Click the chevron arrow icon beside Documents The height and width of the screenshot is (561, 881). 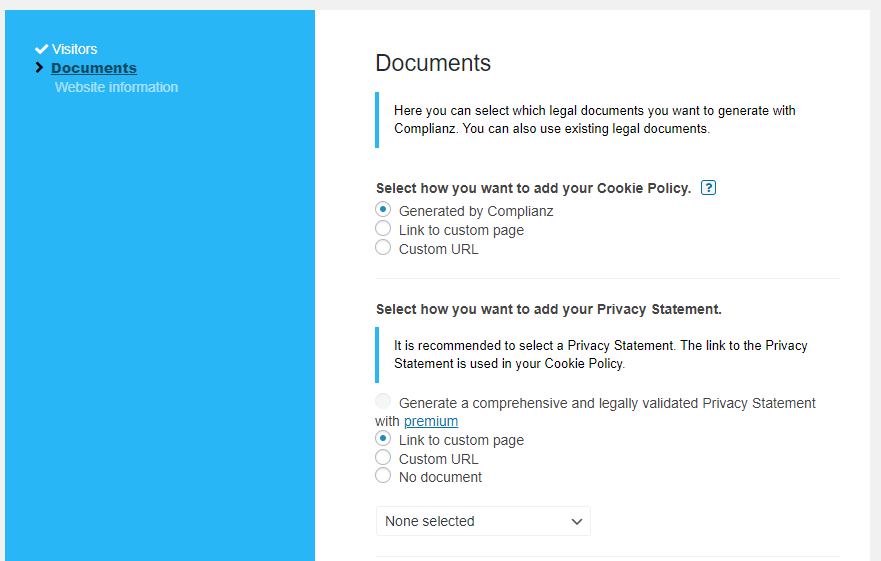coord(39,68)
